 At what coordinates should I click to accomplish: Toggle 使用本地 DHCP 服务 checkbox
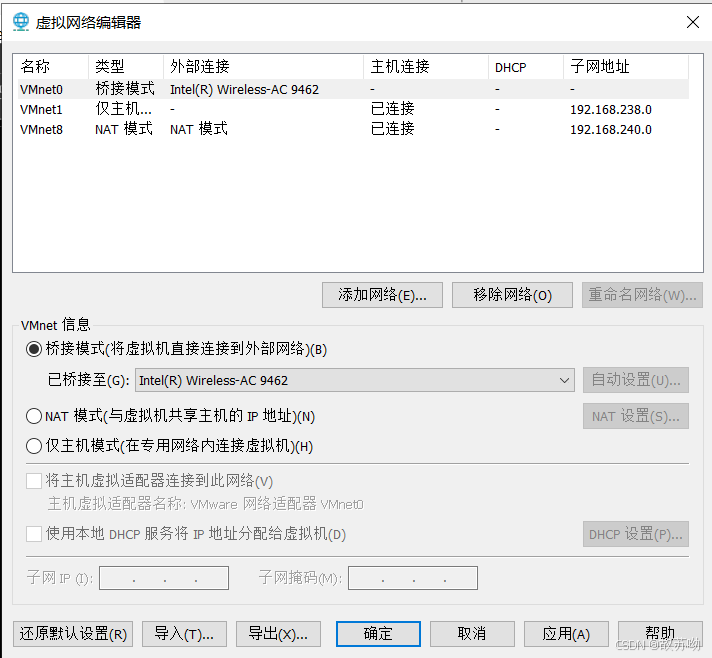(34, 534)
